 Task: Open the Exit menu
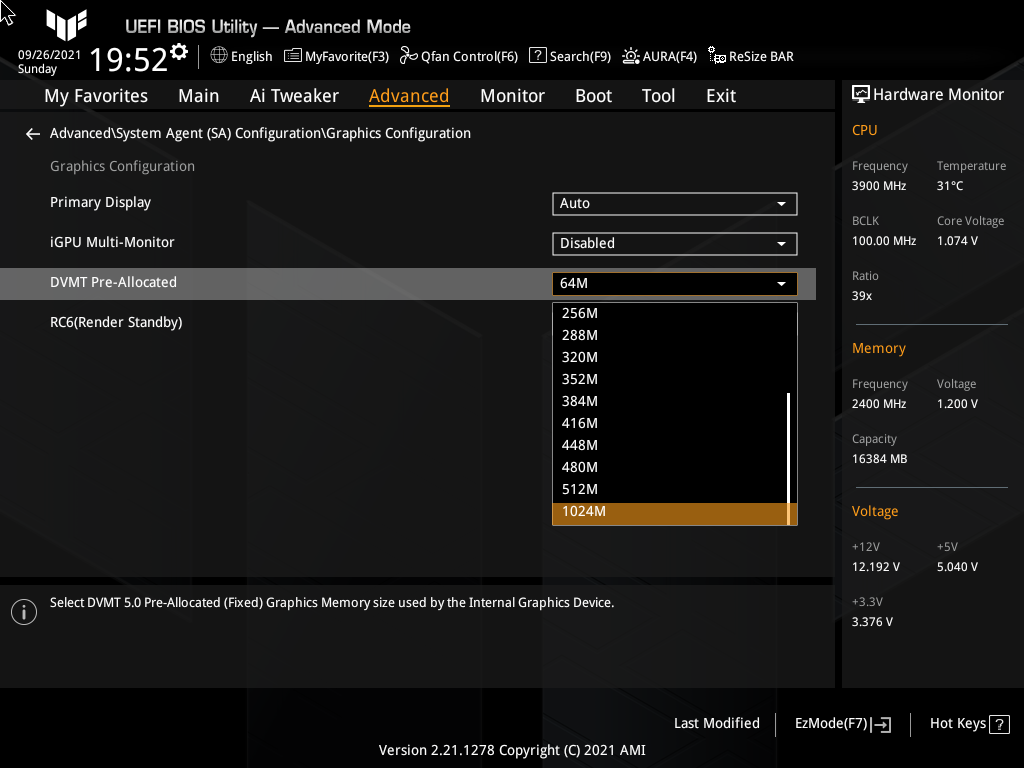(720, 95)
